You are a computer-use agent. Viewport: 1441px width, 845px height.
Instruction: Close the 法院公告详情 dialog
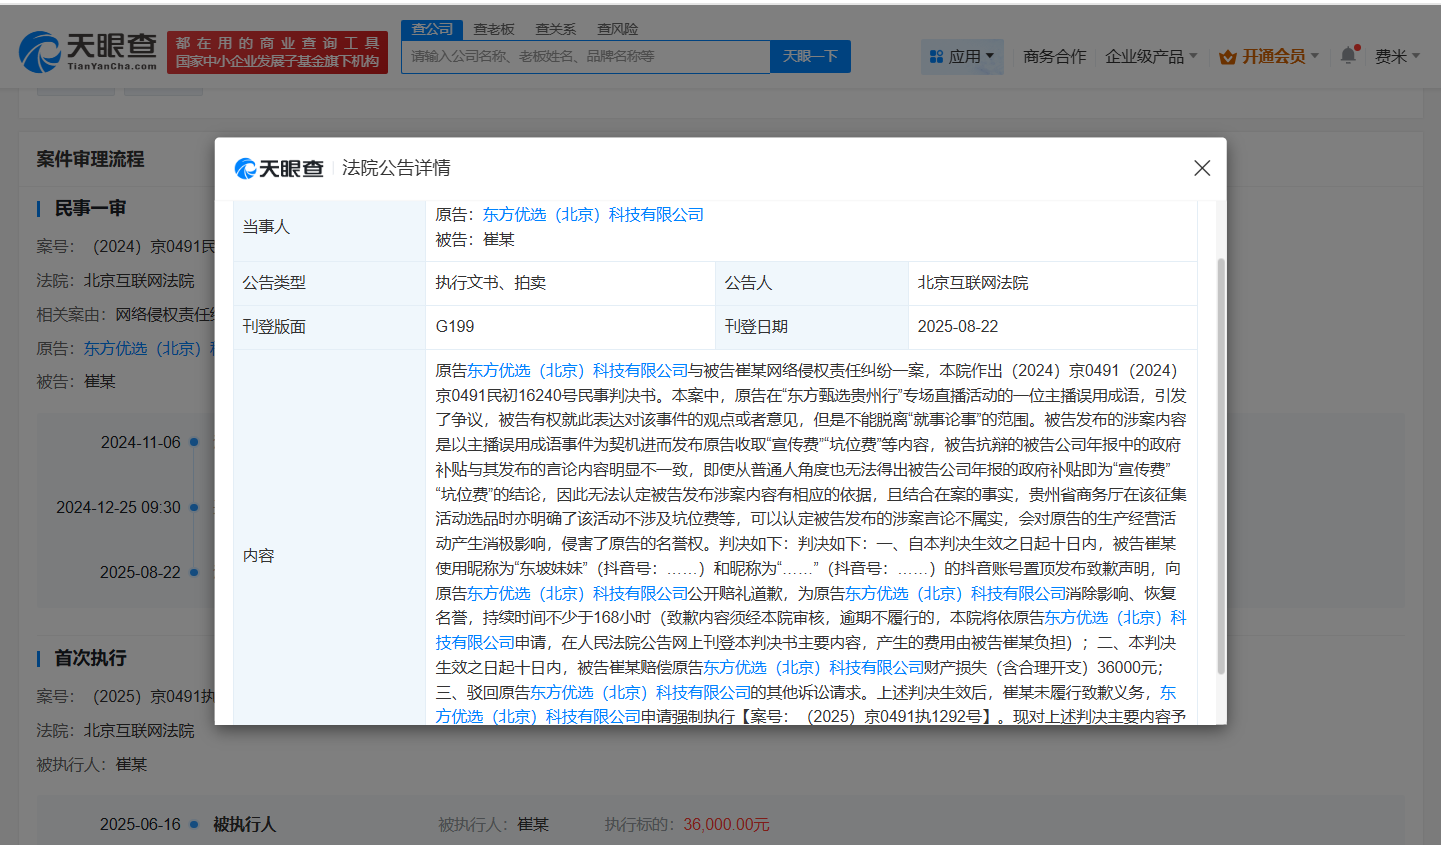click(x=1201, y=168)
